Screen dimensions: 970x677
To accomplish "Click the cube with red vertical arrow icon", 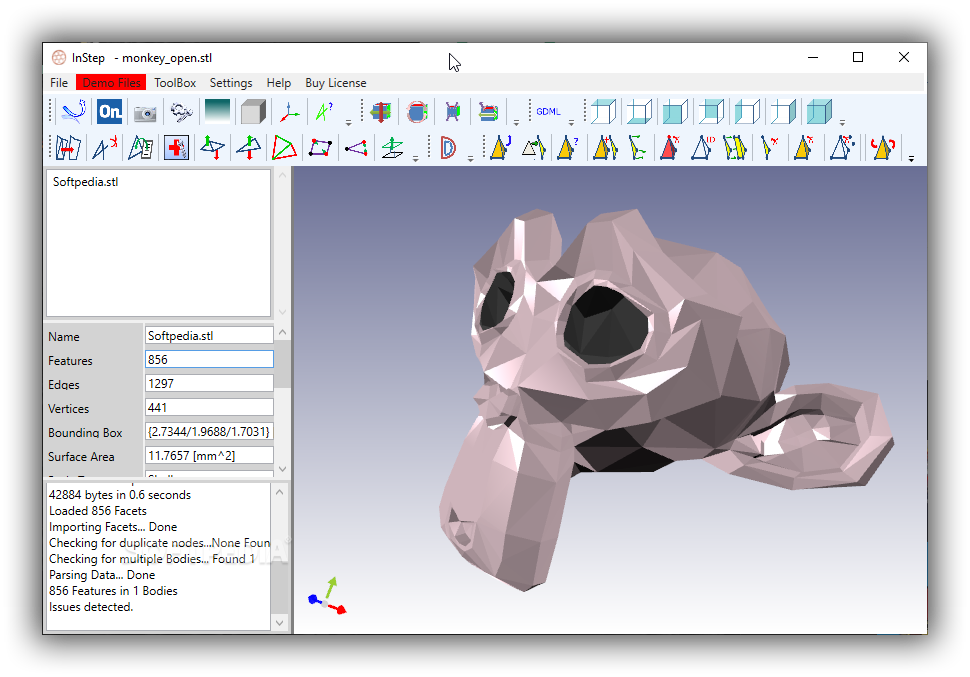I will coord(381,112).
